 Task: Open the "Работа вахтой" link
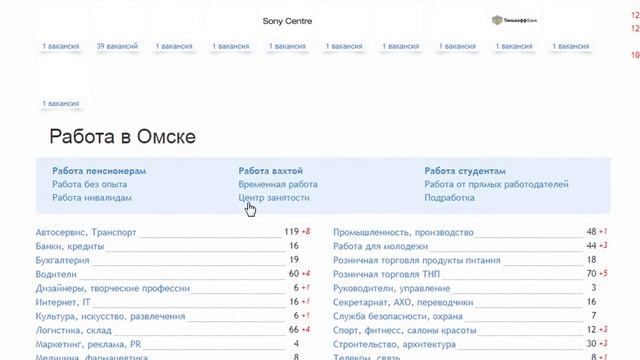click(271, 171)
